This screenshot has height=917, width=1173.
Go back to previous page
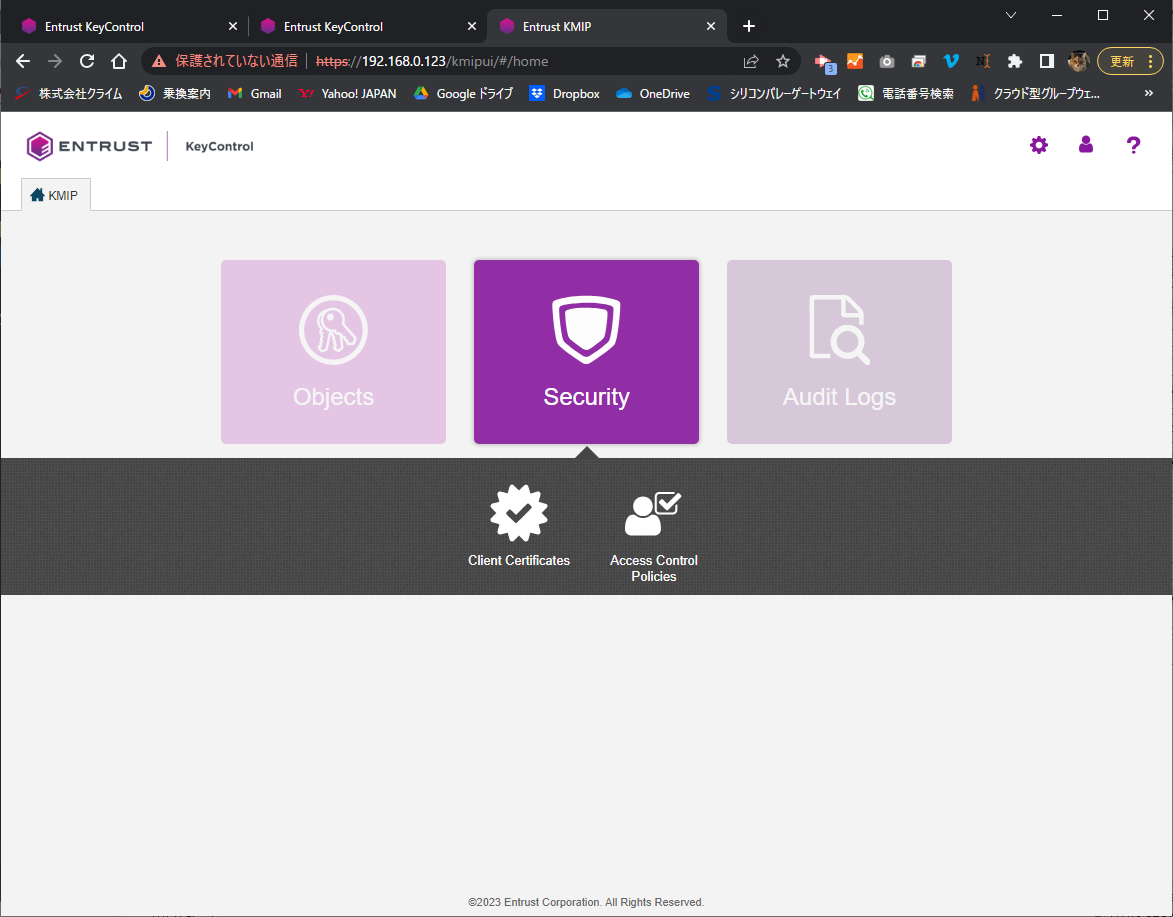click(x=23, y=61)
